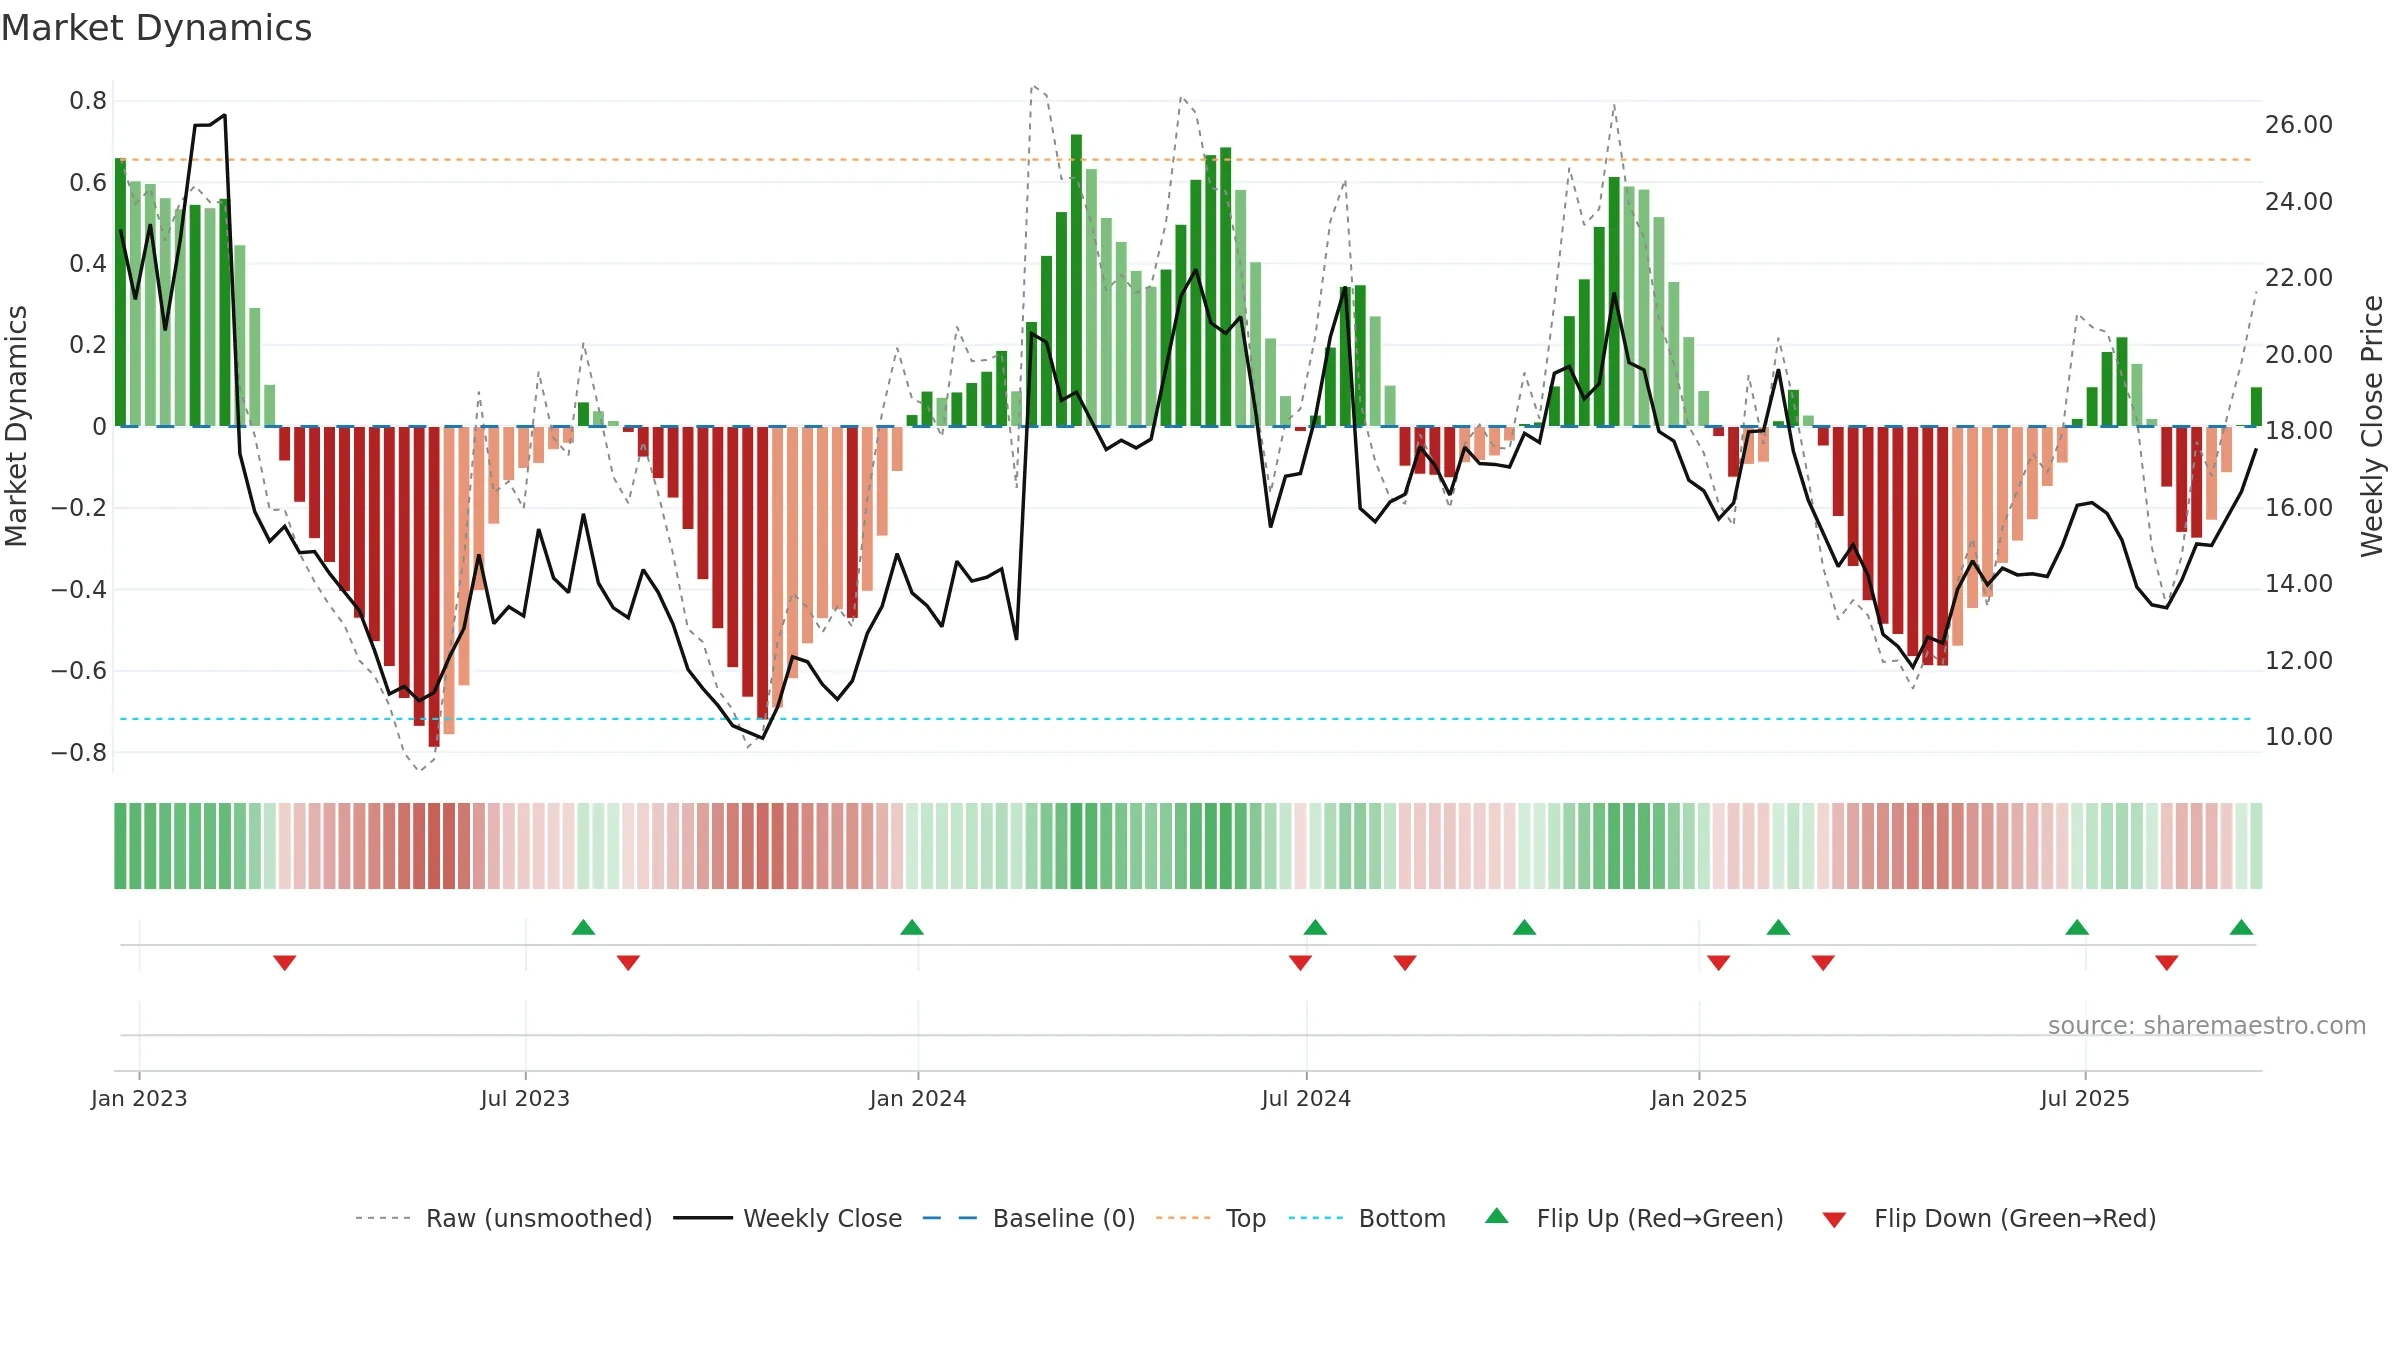
Task: Click the red flip-down marker just after Jan 2025
Action: tap(1719, 963)
